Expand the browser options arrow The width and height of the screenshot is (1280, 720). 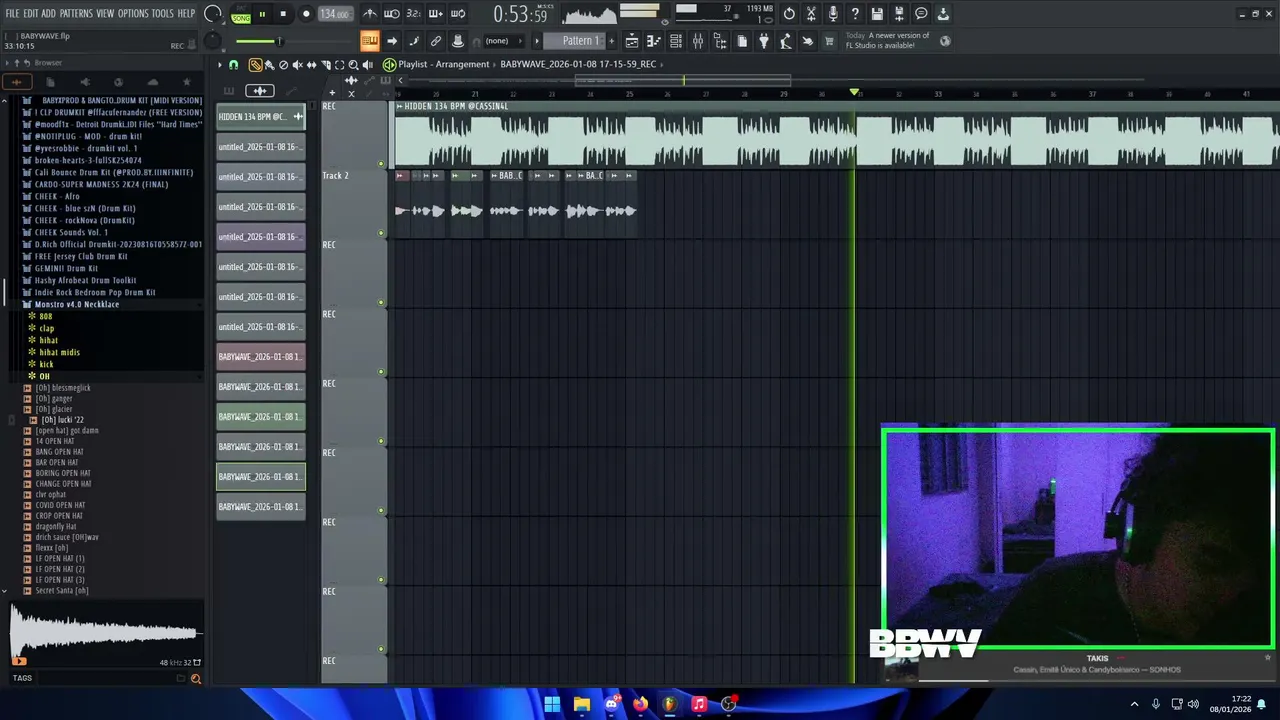pyautogui.click(x=6, y=62)
